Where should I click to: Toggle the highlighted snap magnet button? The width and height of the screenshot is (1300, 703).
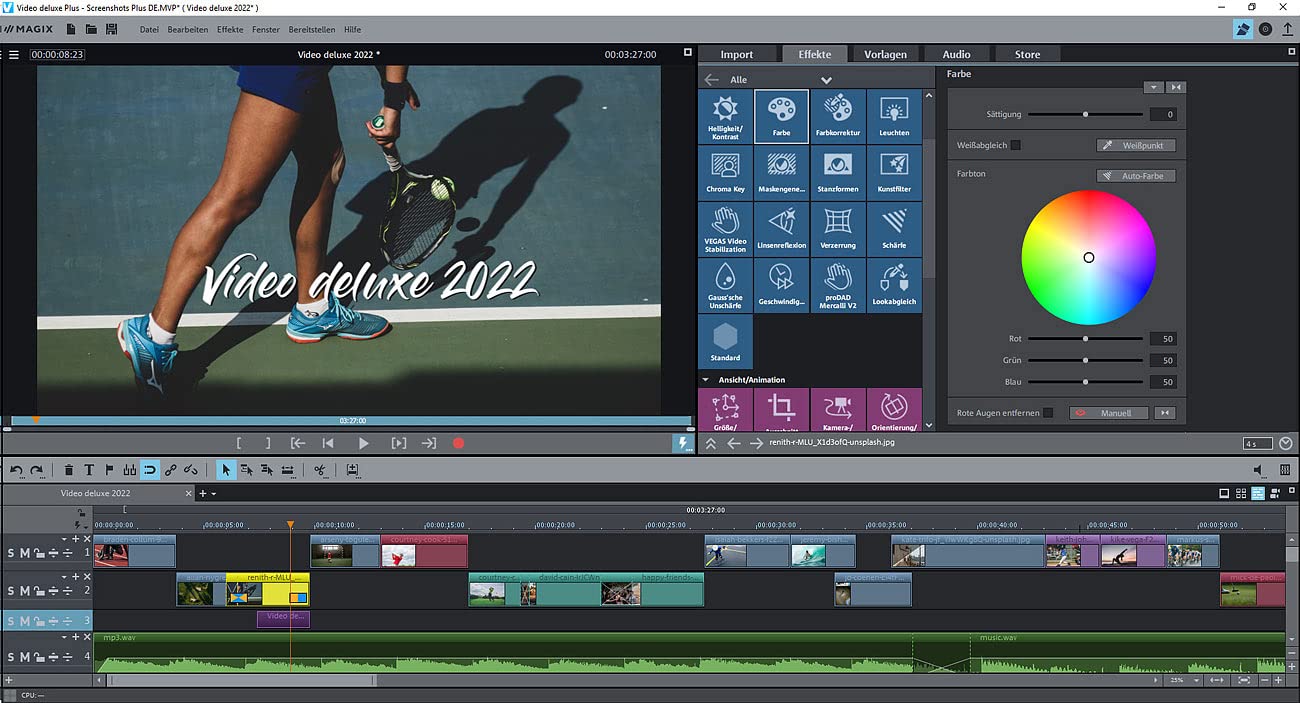[150, 469]
